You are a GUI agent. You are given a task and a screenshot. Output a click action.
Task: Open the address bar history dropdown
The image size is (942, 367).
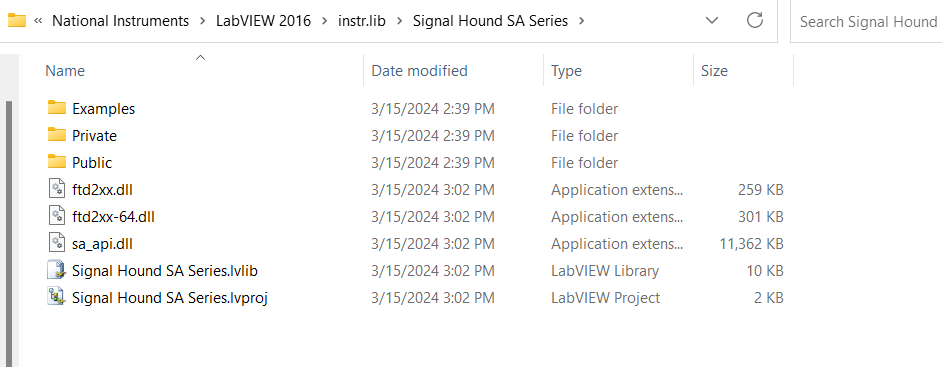coord(712,20)
